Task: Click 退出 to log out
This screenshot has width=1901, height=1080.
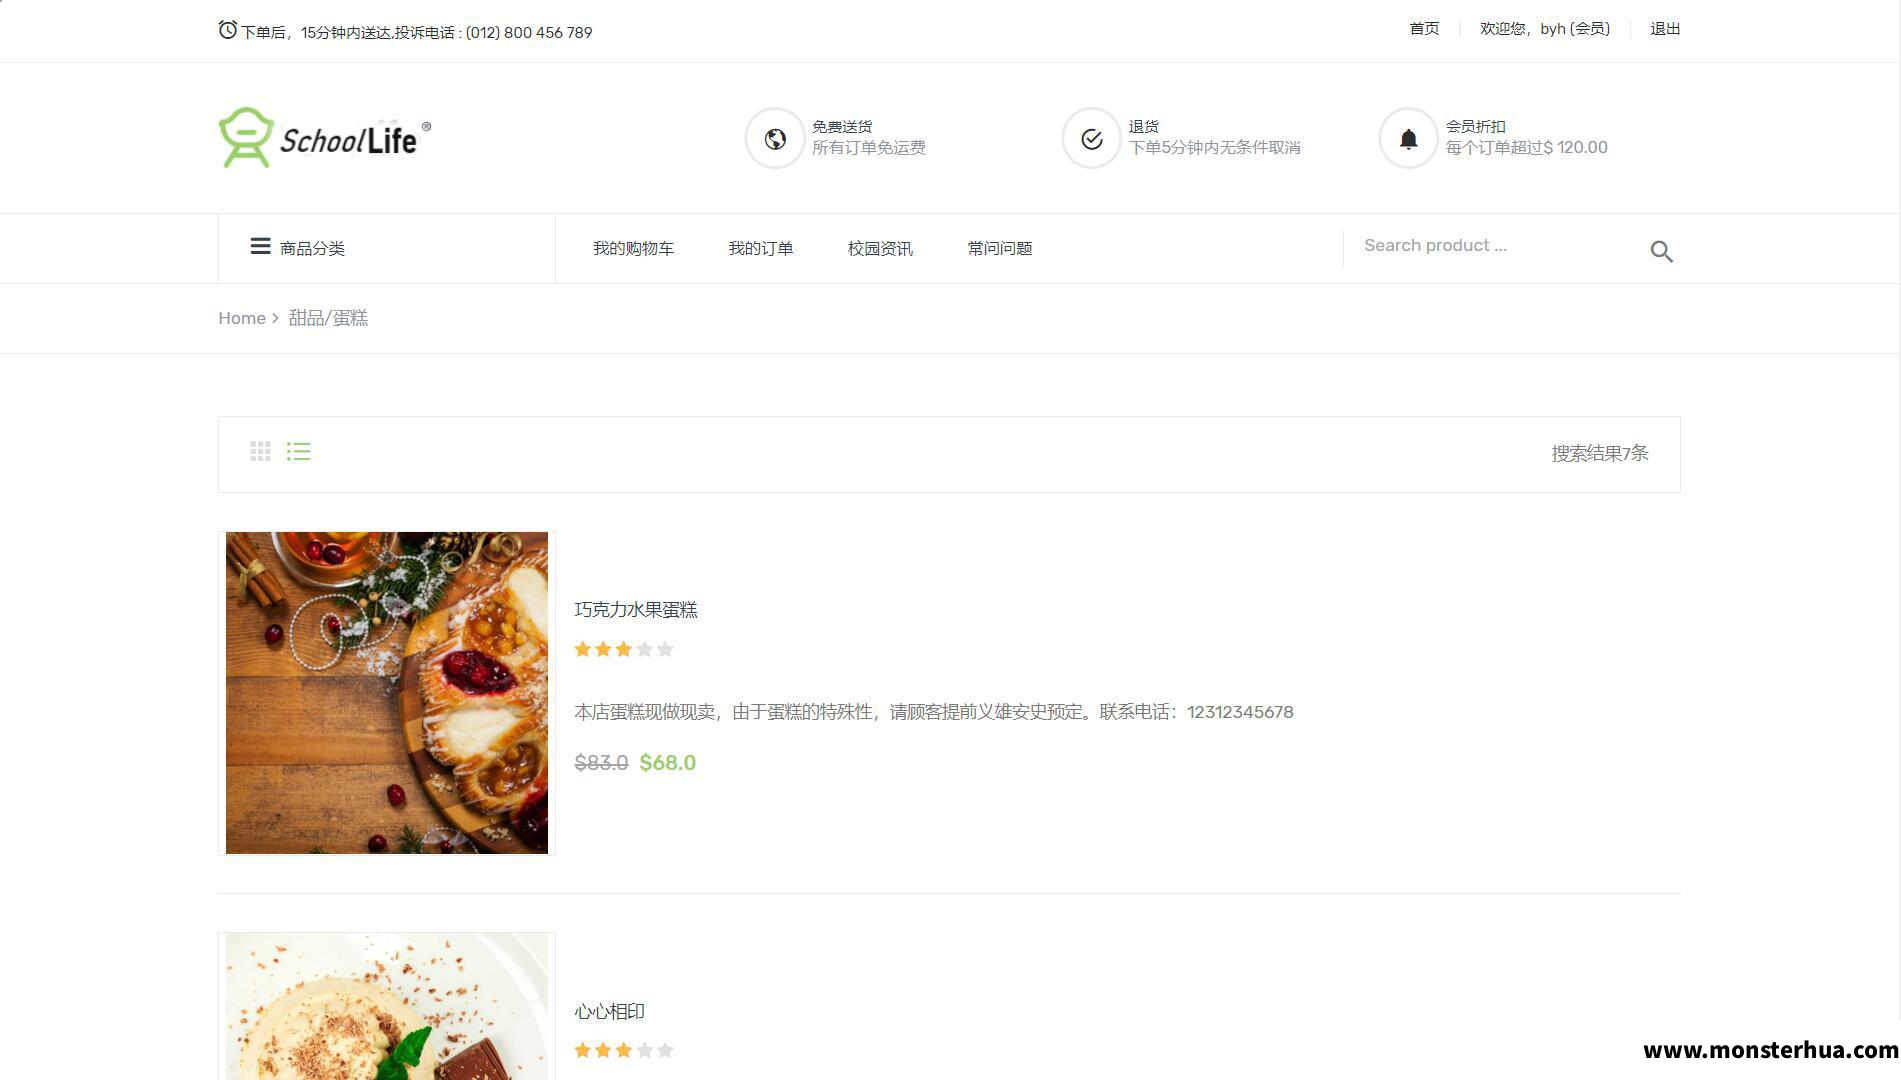Action: (1665, 29)
